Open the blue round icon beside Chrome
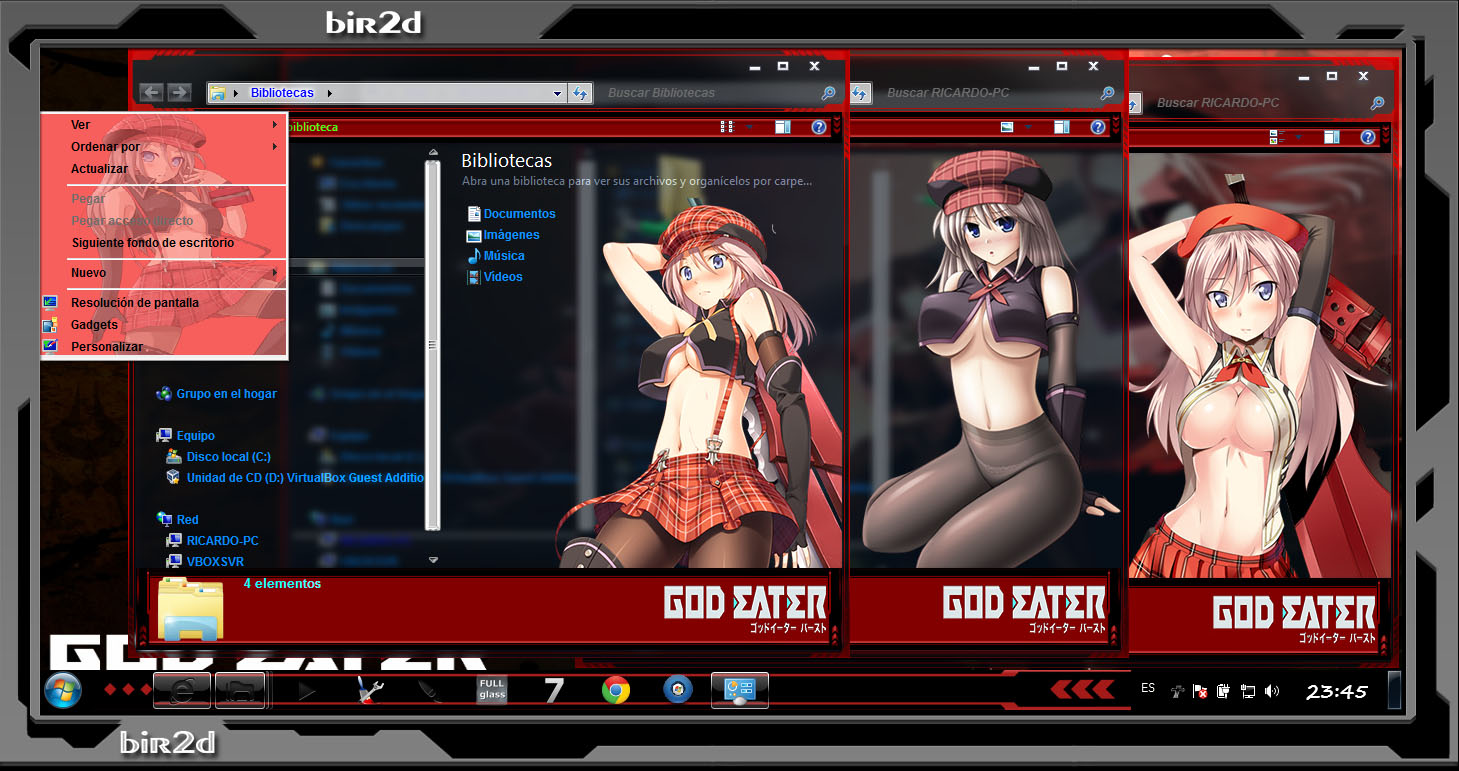The width and height of the screenshot is (1459, 771). click(x=677, y=690)
